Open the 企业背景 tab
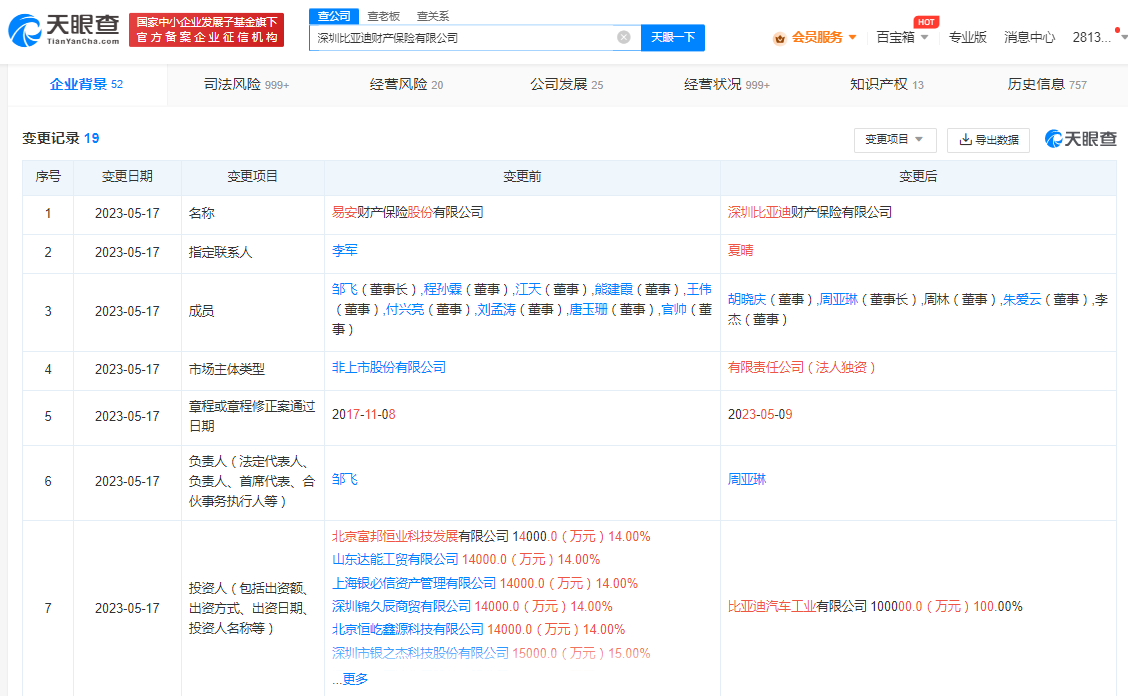The image size is (1128, 696). tap(86, 84)
